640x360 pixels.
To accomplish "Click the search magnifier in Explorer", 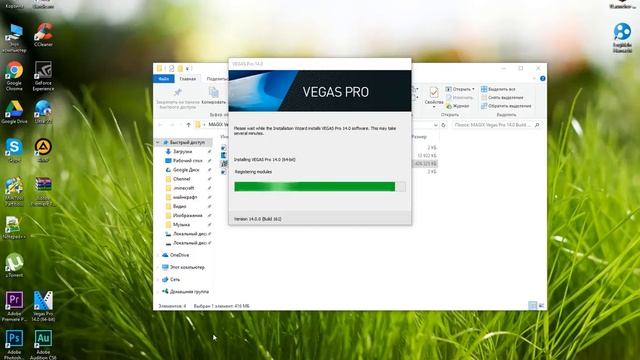I will click(537, 125).
